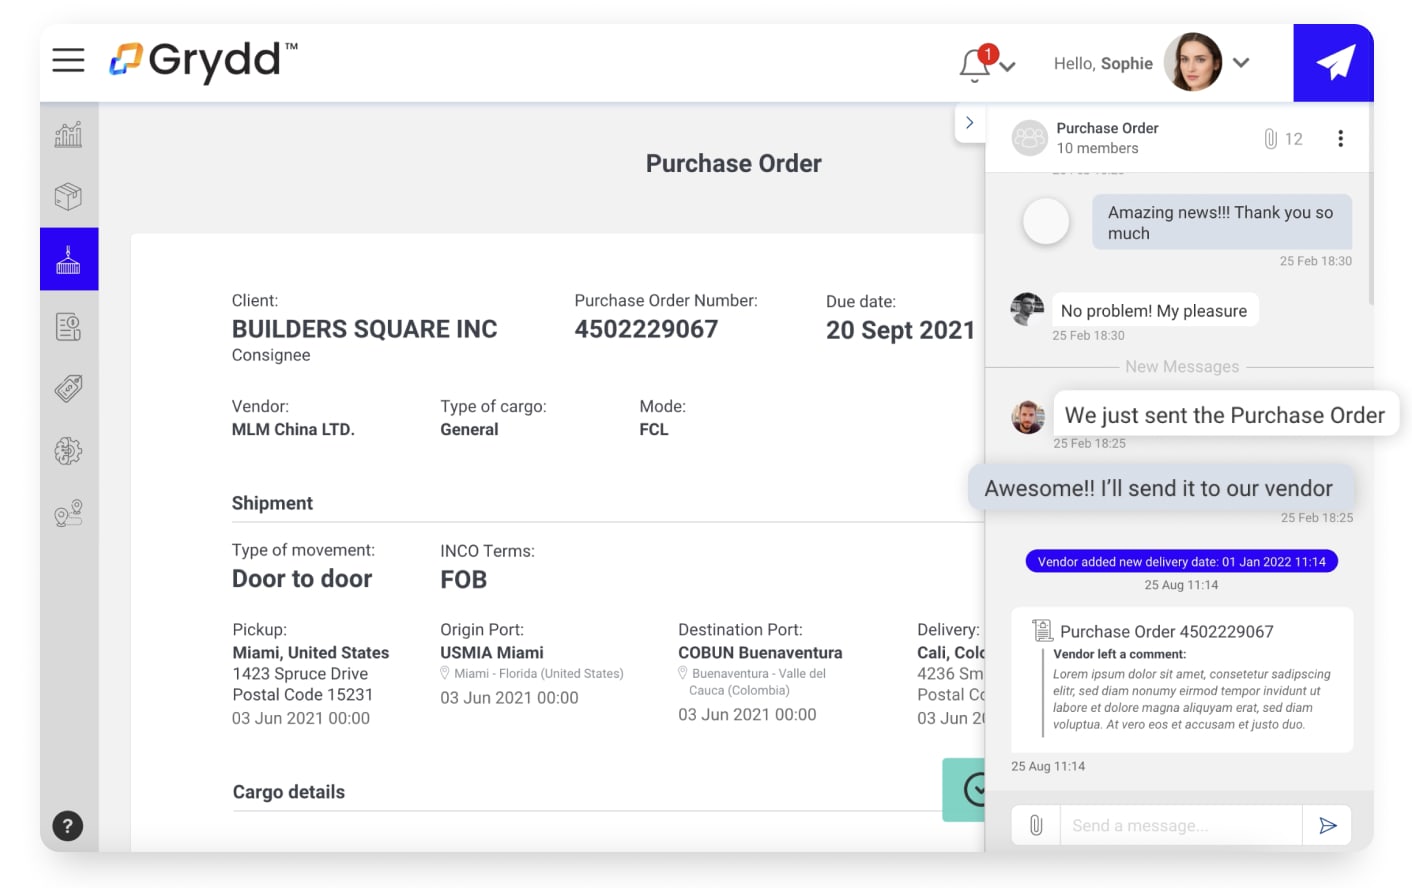Open the invoice document sidebar icon
Viewport: 1412px width, 888px height.
68,326
